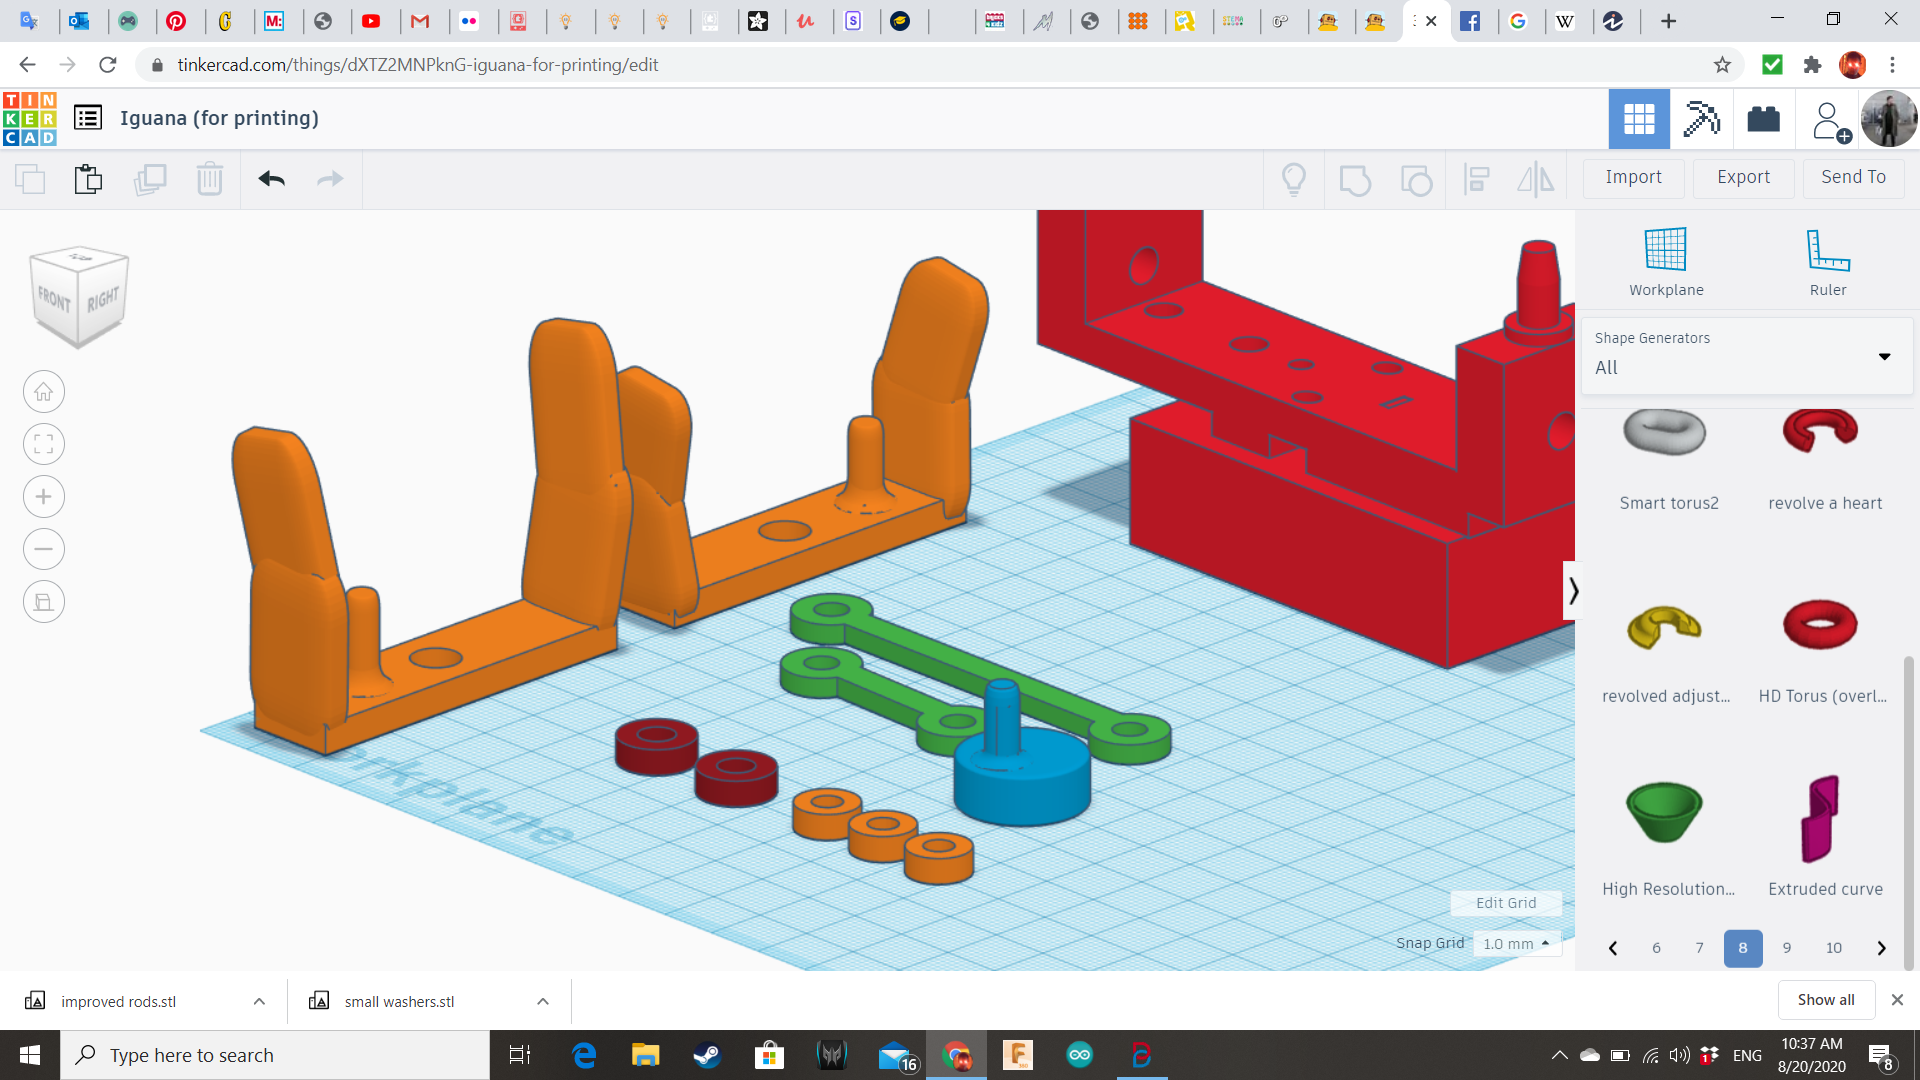Viewport: 1920px width, 1080px height.
Task: Expand improved rods.stl download options
Action: pos(259,1001)
